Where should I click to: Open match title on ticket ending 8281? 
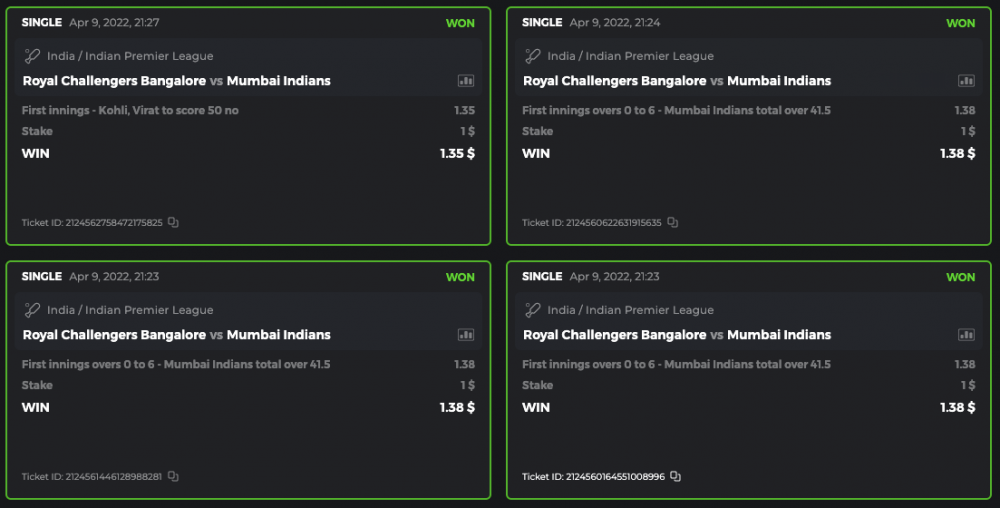click(176, 335)
